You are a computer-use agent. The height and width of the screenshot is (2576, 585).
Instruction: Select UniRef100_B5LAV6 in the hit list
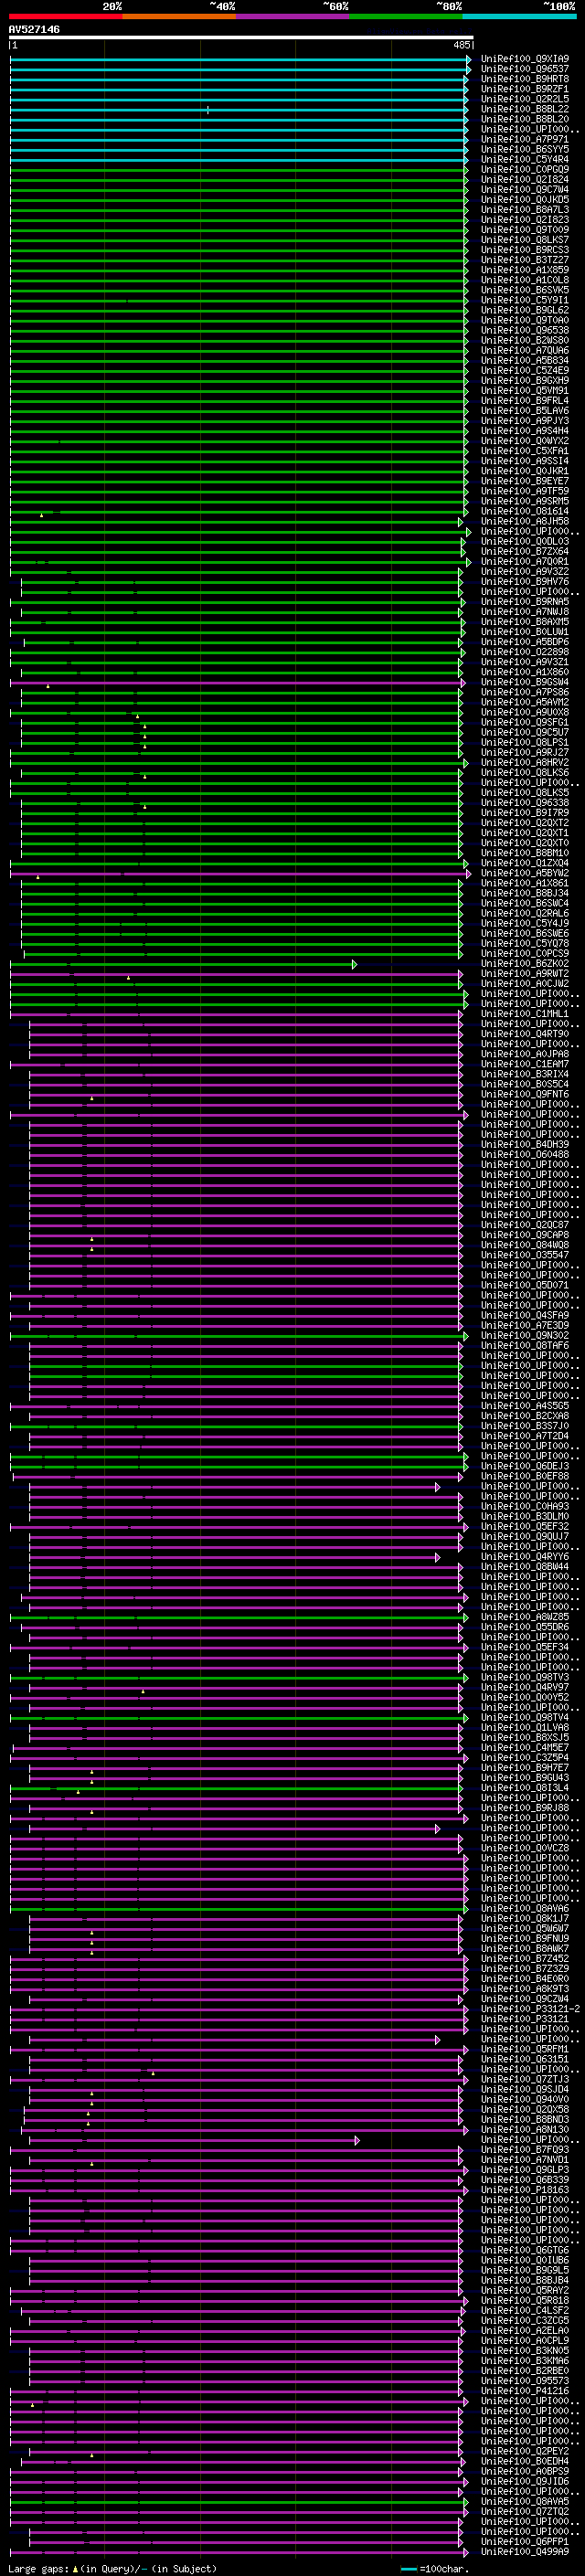pos(525,411)
